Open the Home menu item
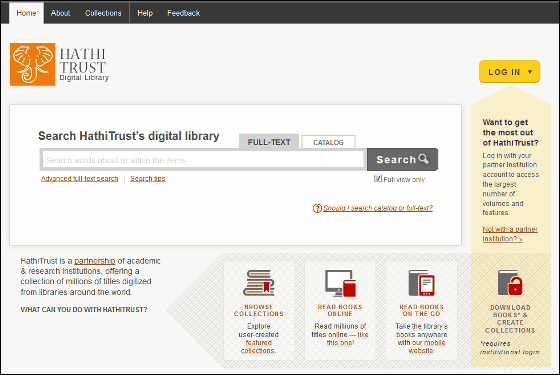The height and width of the screenshot is (375, 560). pos(26,13)
